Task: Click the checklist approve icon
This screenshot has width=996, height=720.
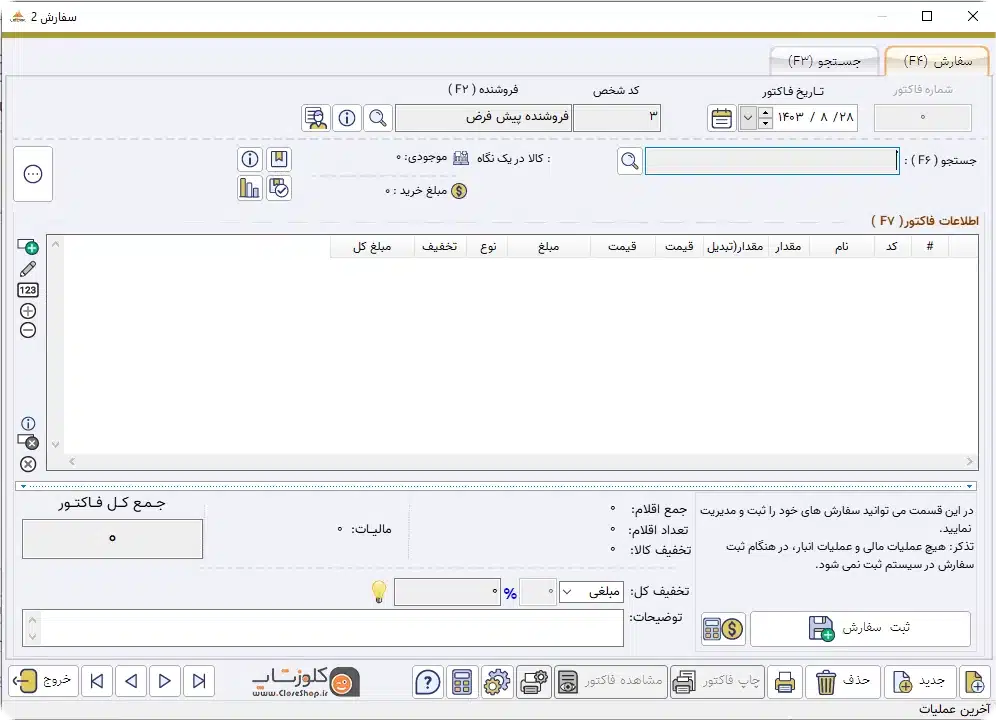Action: click(x=279, y=188)
